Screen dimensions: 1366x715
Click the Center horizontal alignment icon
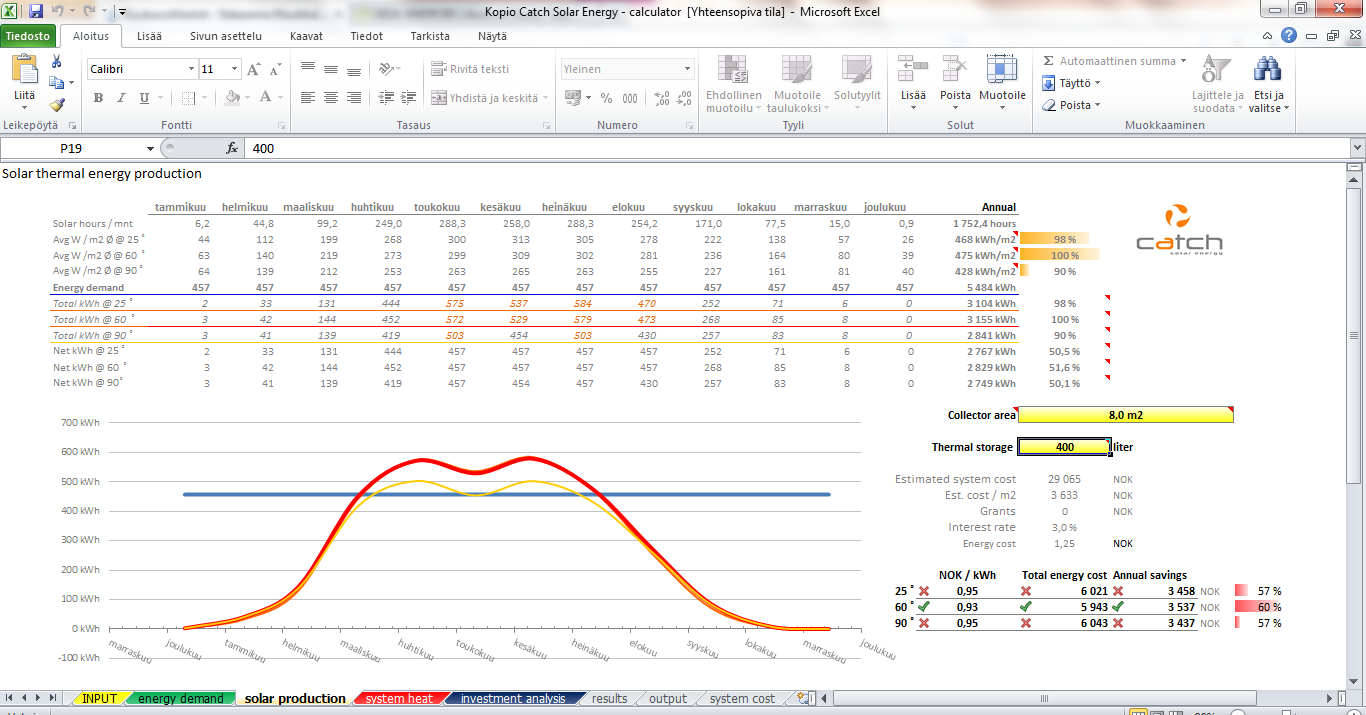pos(331,98)
